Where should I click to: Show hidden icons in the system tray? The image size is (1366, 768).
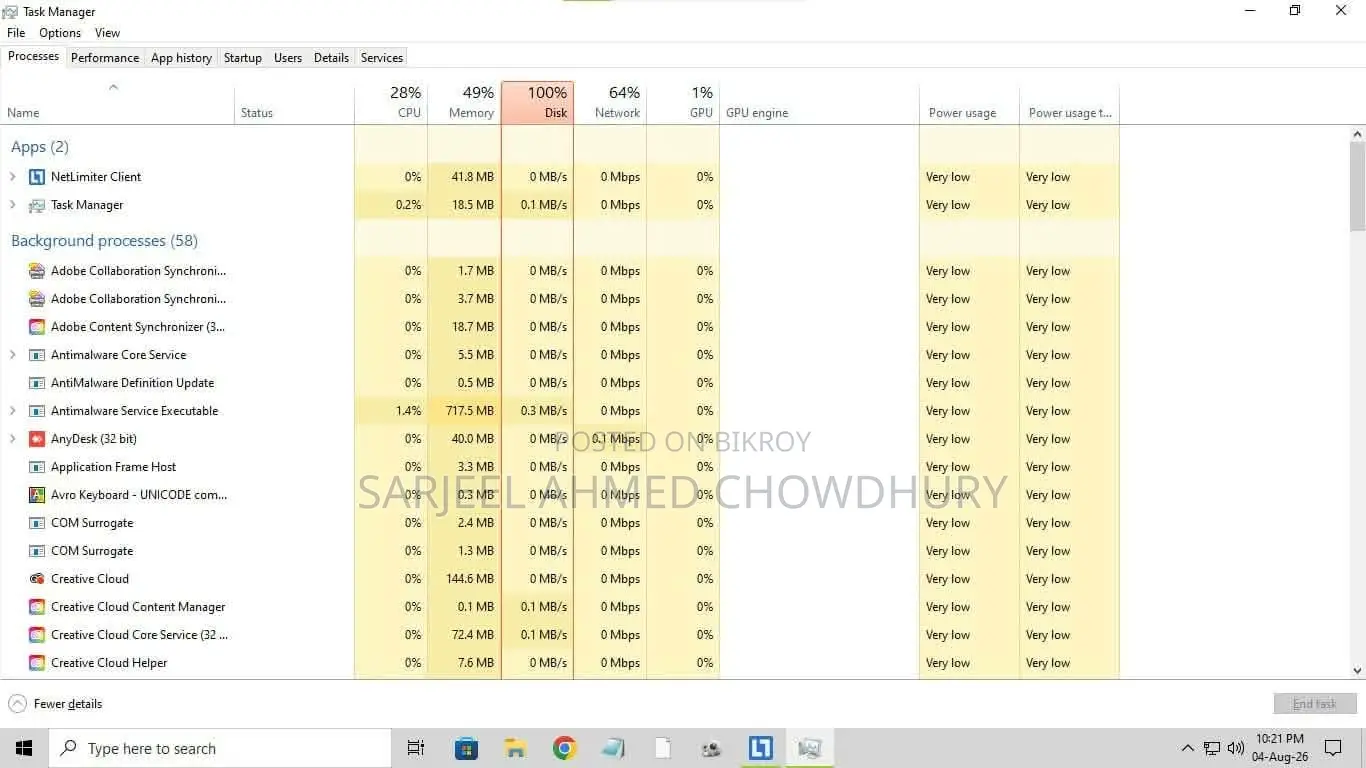(1188, 748)
